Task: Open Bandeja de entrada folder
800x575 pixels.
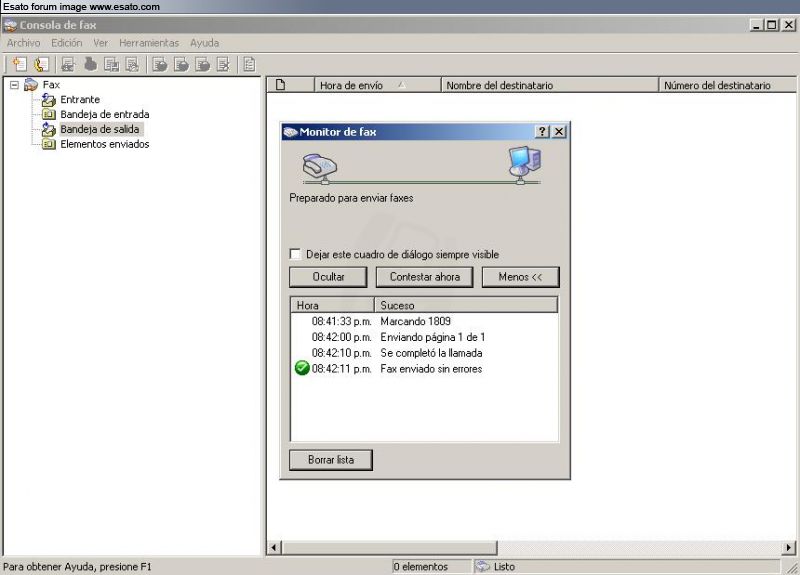Action: click(104, 114)
